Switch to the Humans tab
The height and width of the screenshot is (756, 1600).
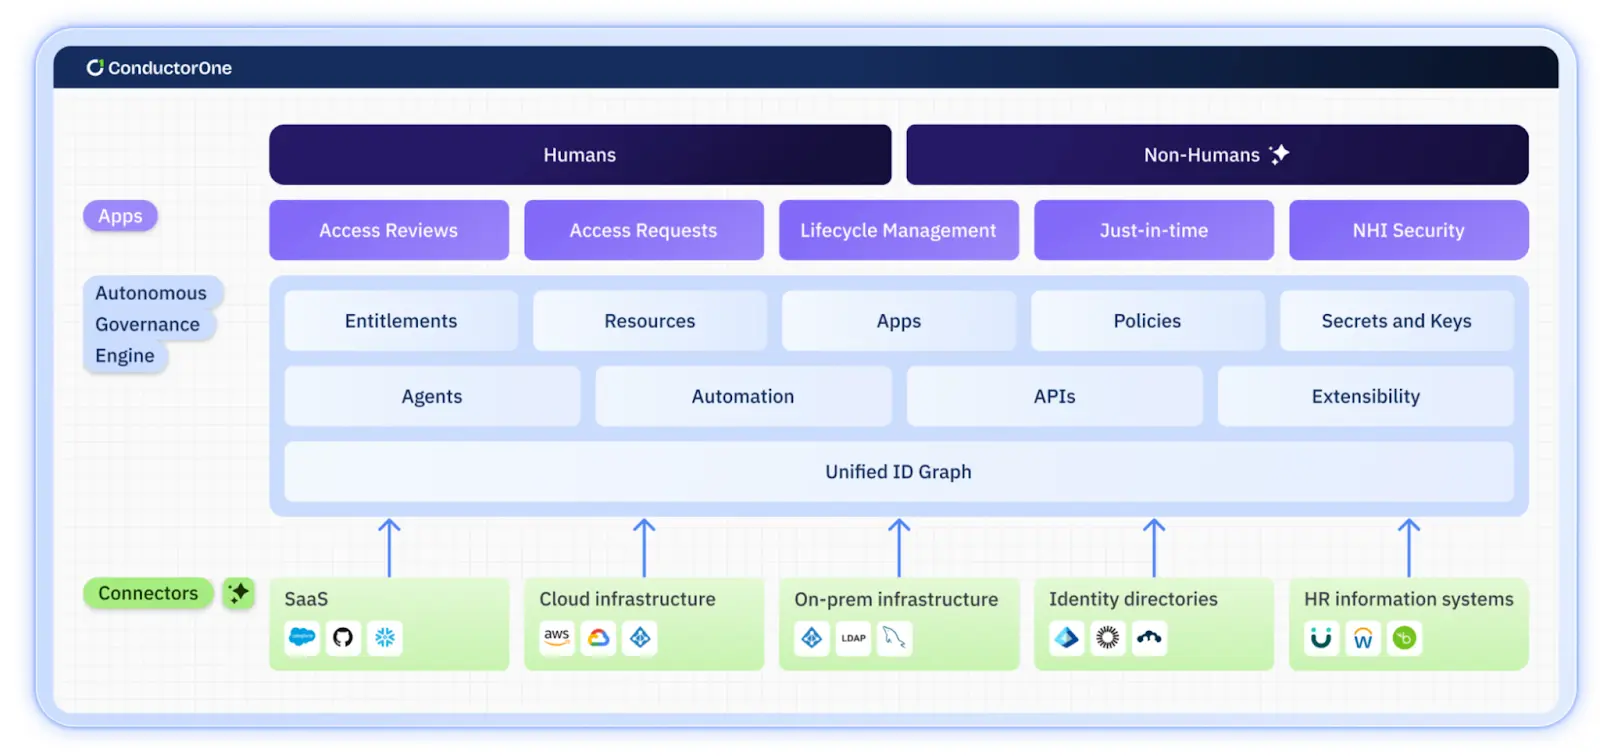[x=580, y=155]
